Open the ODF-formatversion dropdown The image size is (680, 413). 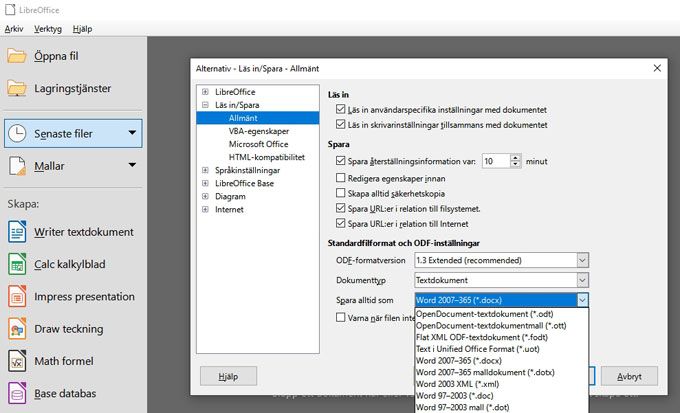tap(582, 260)
